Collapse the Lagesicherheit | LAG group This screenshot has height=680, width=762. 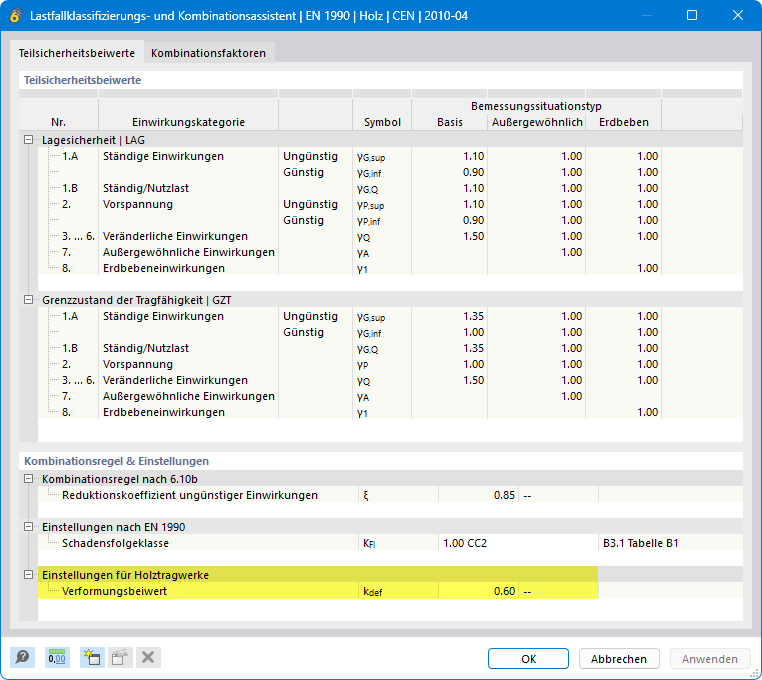point(29,140)
